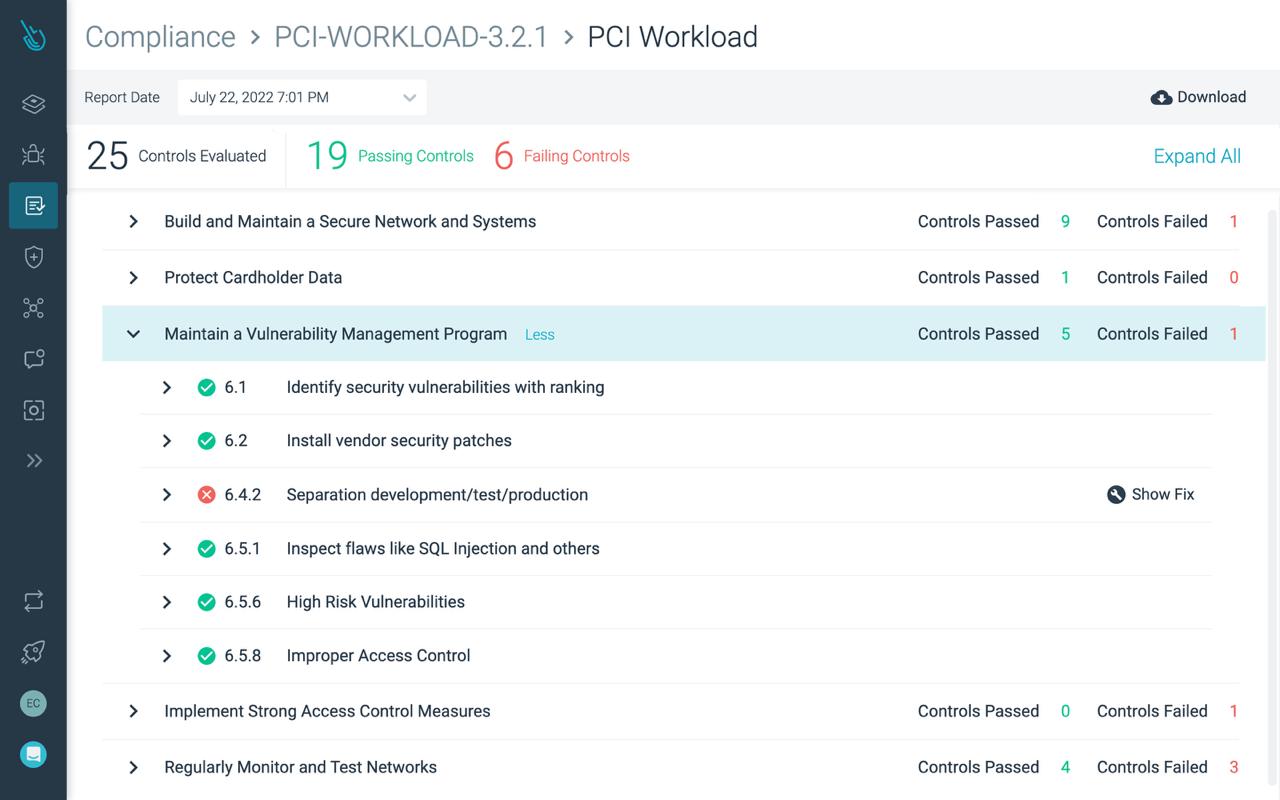Expand Build and Maintain a Secure Network
The width and height of the screenshot is (1280, 800).
click(x=133, y=221)
